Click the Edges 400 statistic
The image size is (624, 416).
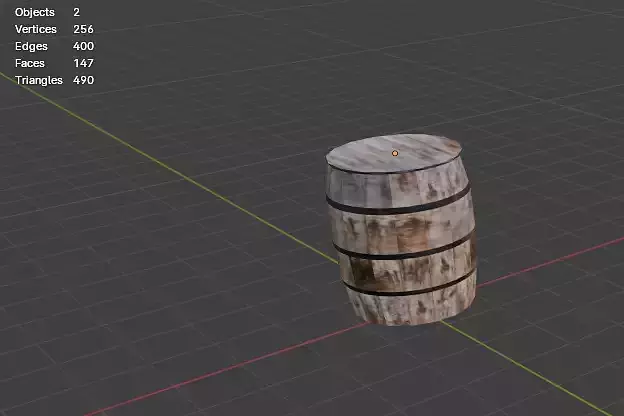(x=54, y=46)
